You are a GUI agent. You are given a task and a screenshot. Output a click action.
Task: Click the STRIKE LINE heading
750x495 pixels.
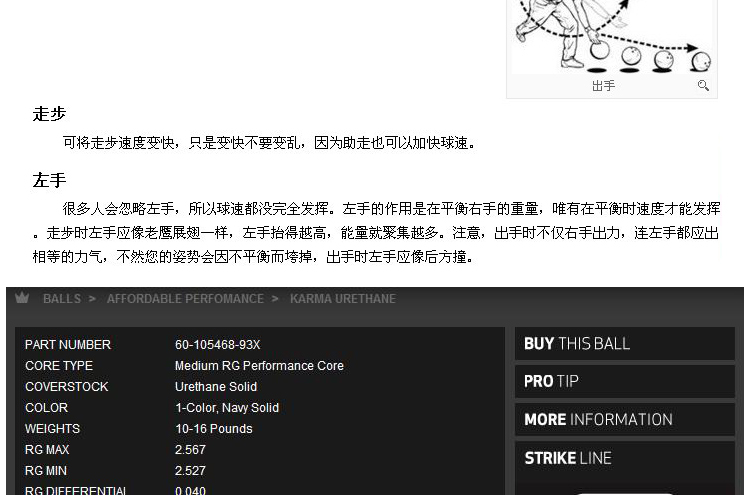coord(568,458)
